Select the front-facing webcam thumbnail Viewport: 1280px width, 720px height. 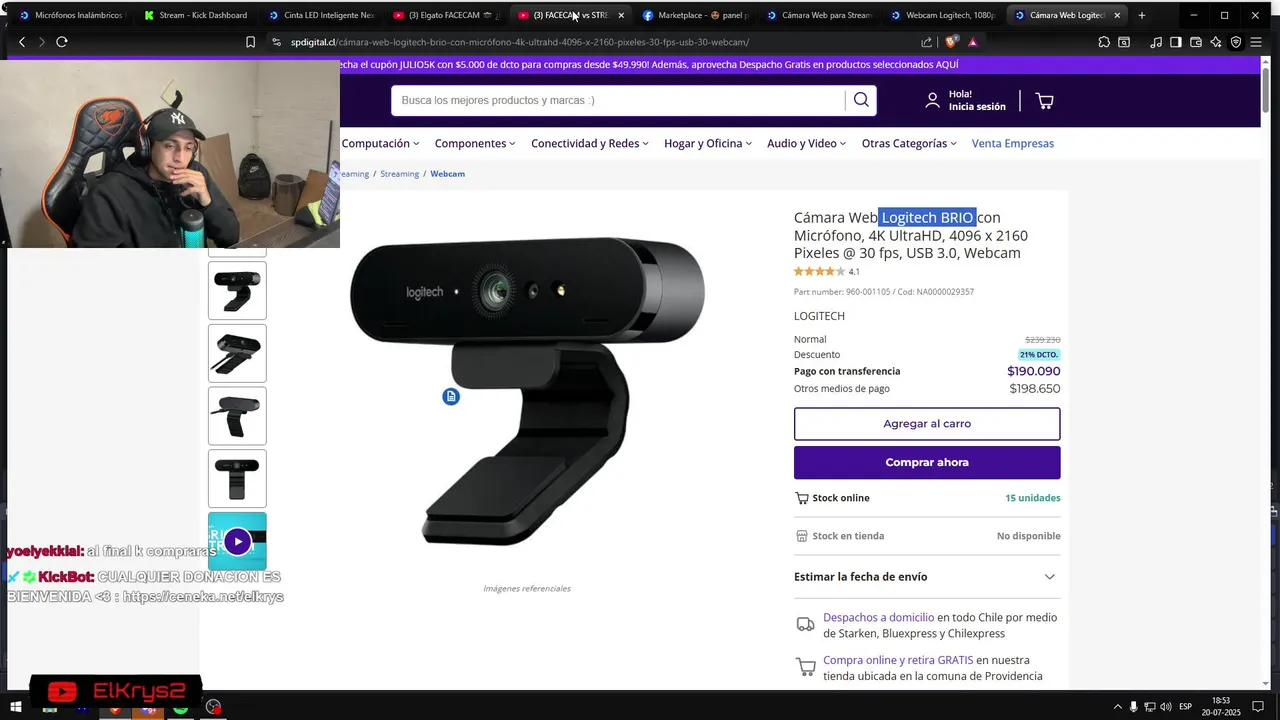pos(237,478)
